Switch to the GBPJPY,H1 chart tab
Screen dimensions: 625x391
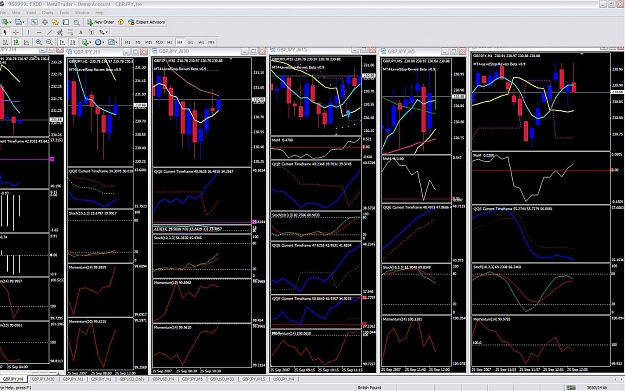coord(101,379)
